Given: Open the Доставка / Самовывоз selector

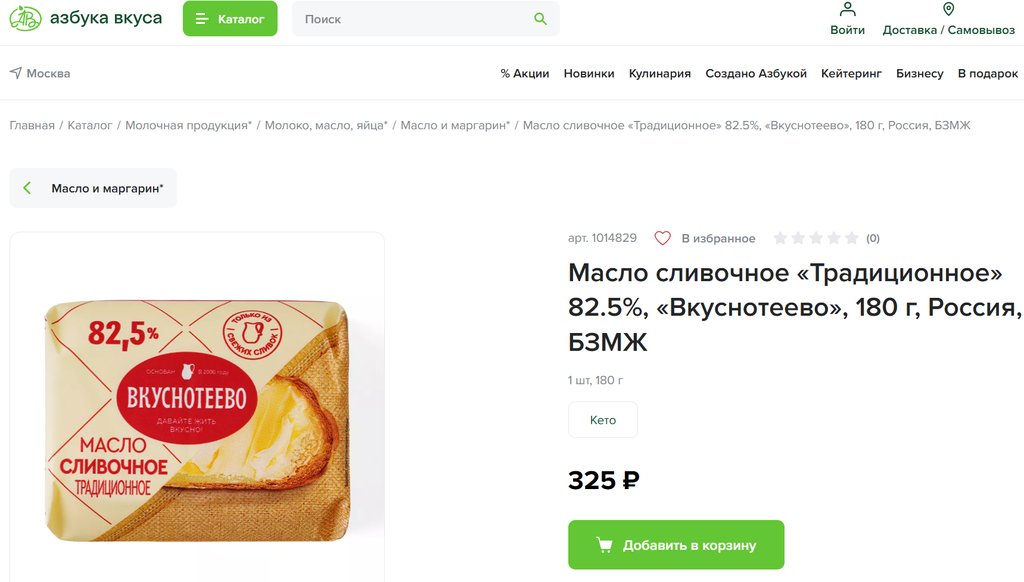Looking at the screenshot, I should tap(948, 30).
